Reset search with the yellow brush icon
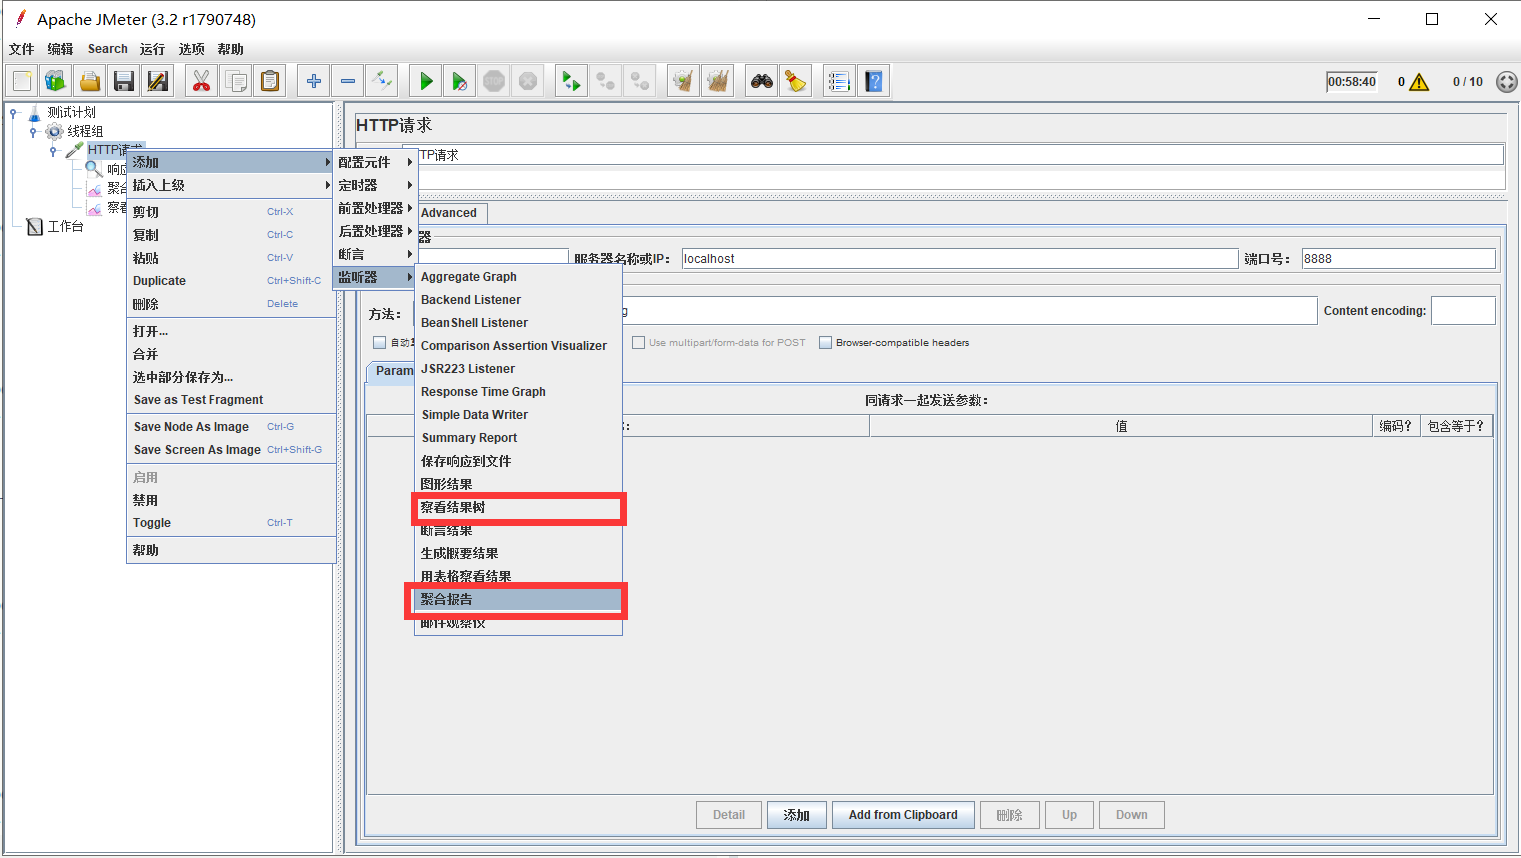Image resolution: width=1521 pixels, height=858 pixels. click(x=796, y=81)
